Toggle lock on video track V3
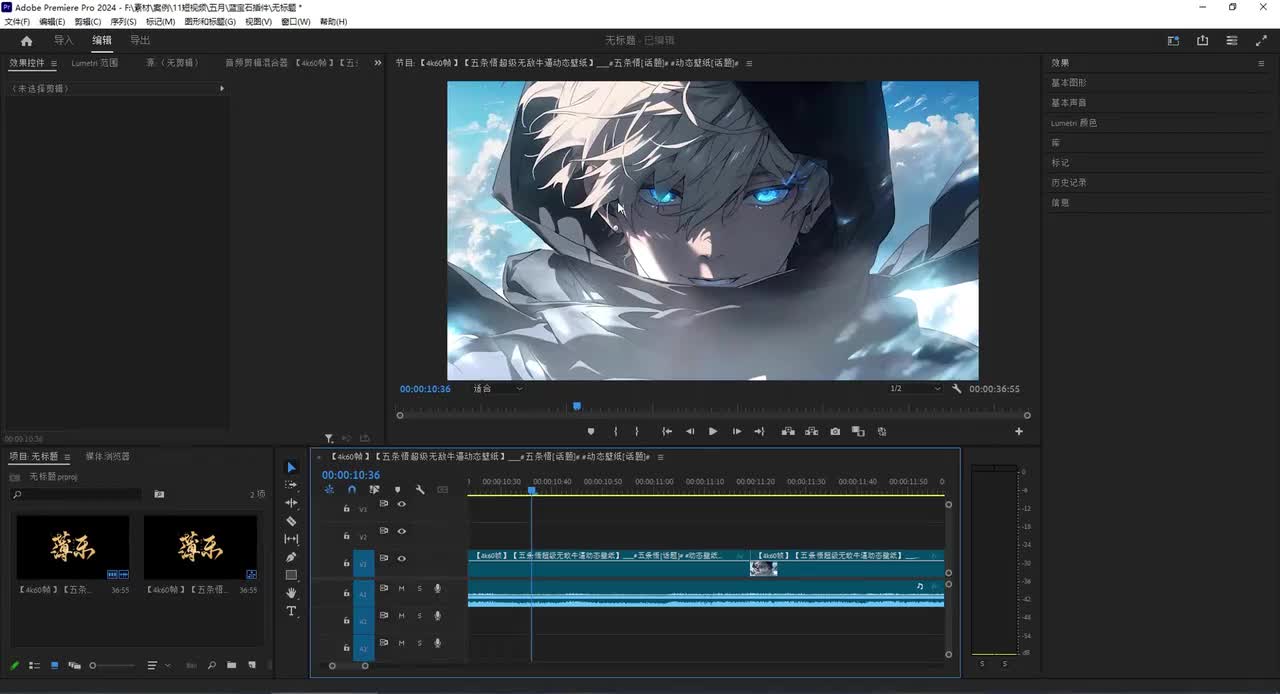This screenshot has height=694, width=1280. coord(346,509)
